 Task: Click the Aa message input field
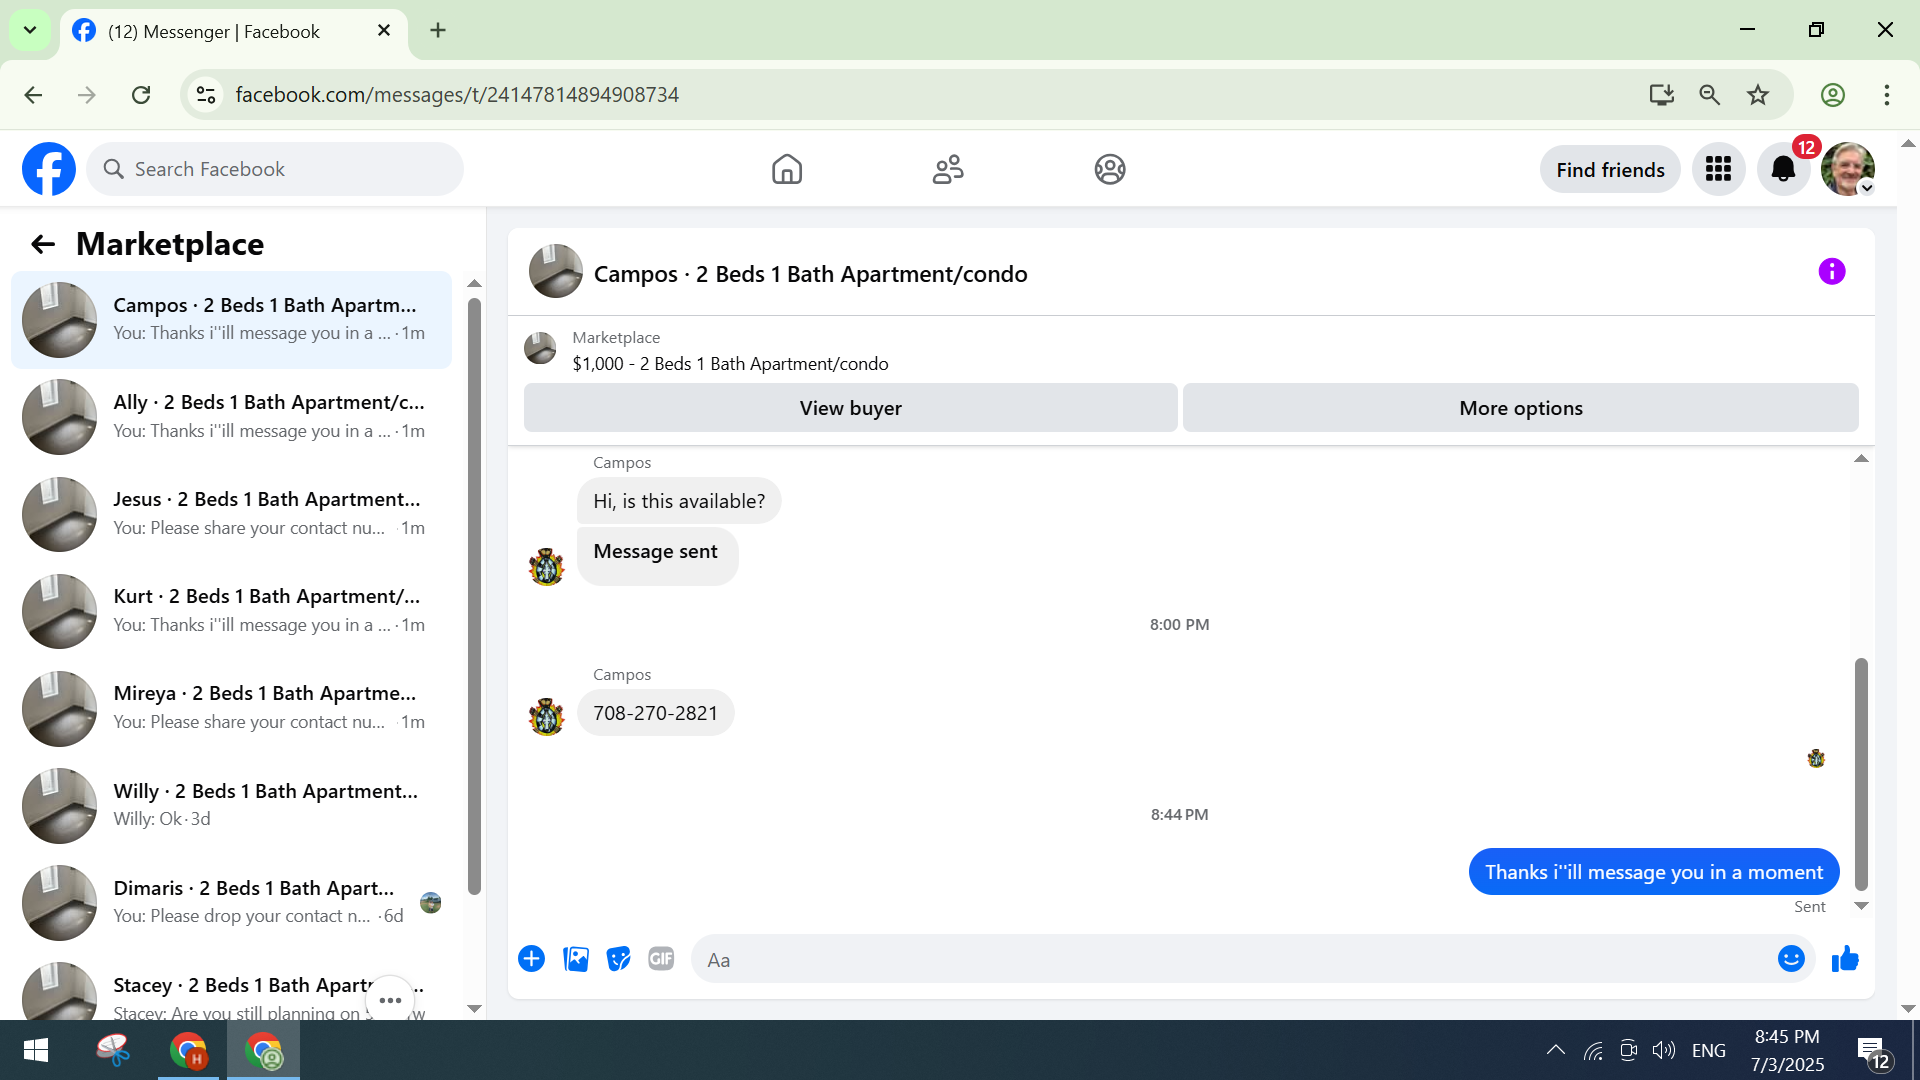1230,960
